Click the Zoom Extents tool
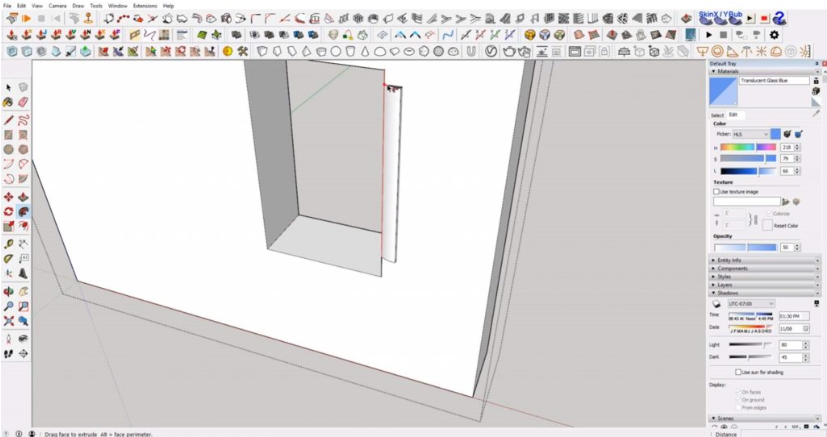Image resolution: width=827 pixels, height=437 pixels. point(8,321)
